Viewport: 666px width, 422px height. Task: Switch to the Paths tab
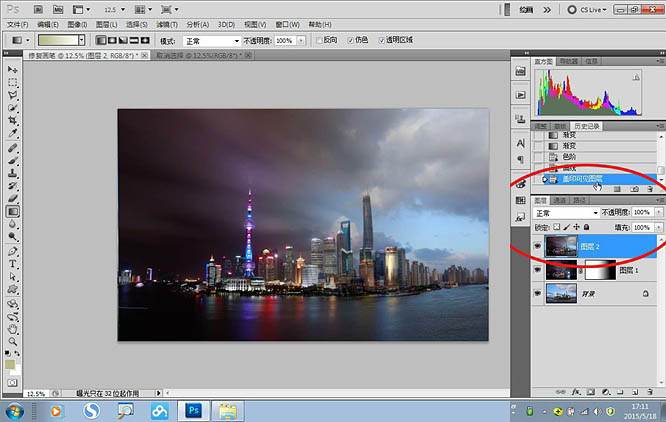click(x=579, y=200)
